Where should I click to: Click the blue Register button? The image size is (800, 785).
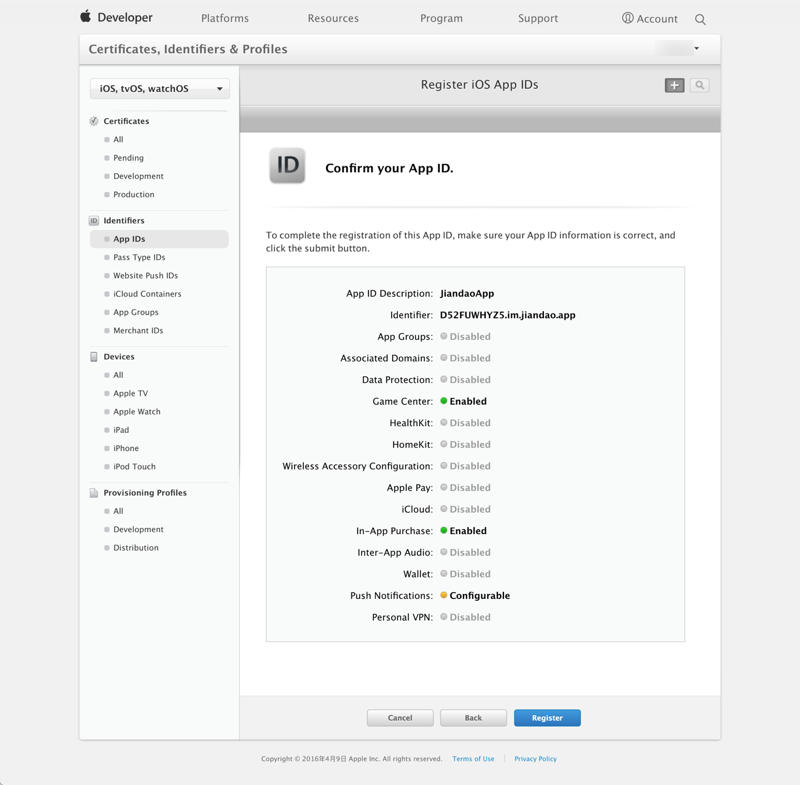point(547,718)
